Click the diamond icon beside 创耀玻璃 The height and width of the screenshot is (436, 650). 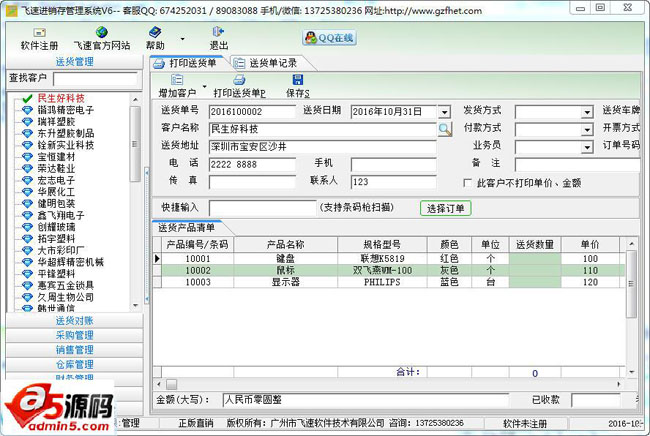click(x=27, y=227)
